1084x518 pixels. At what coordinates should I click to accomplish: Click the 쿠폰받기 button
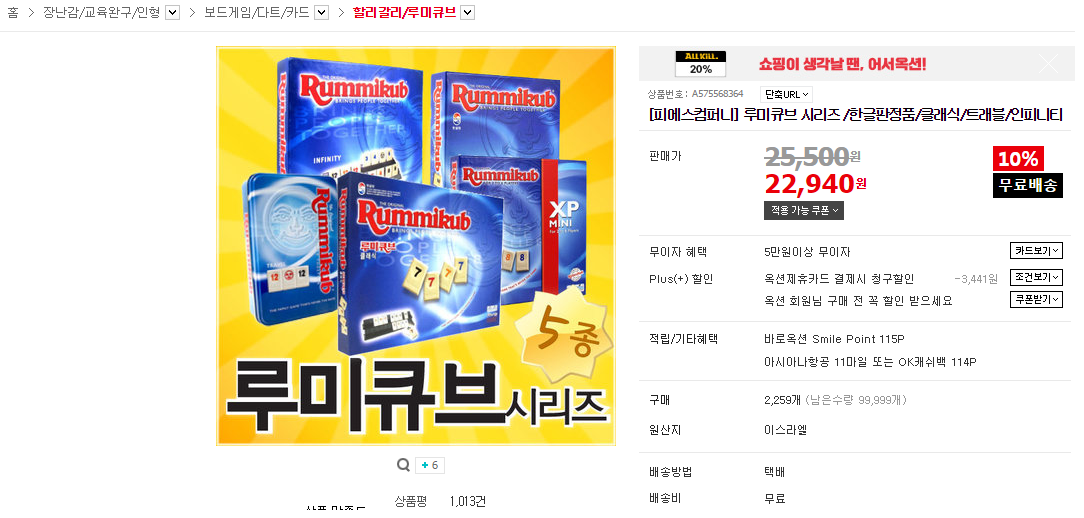click(1036, 299)
